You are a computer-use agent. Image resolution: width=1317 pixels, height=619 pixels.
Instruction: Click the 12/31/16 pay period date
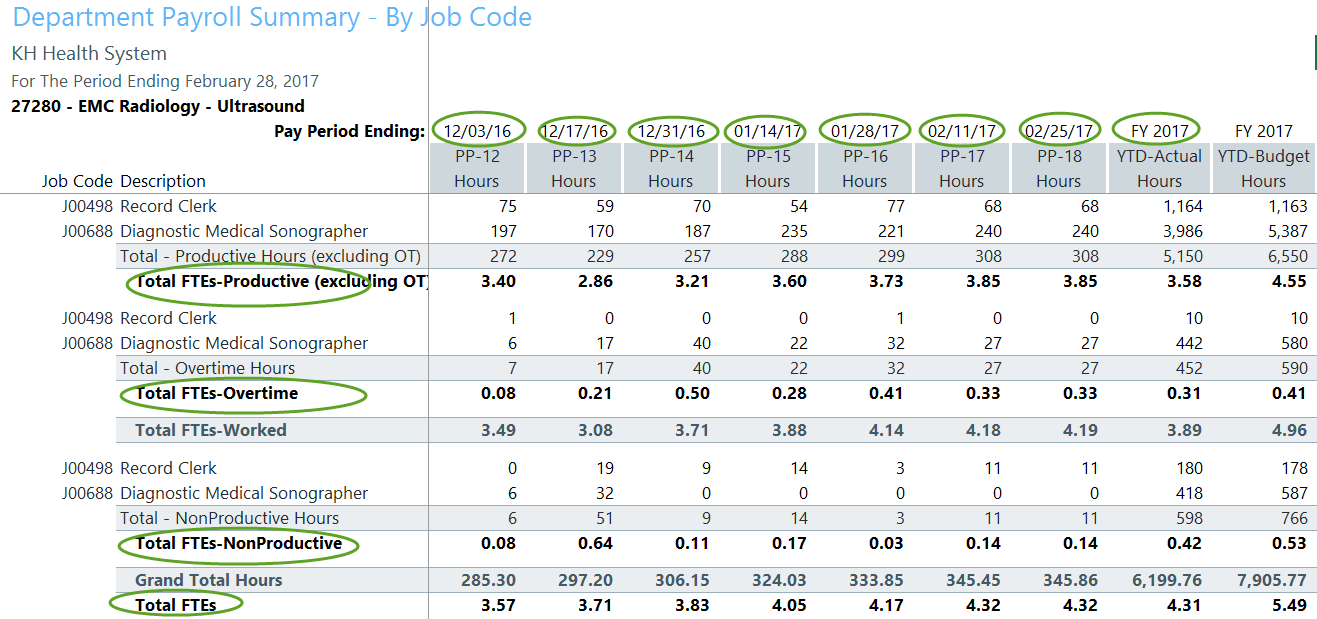point(673,131)
